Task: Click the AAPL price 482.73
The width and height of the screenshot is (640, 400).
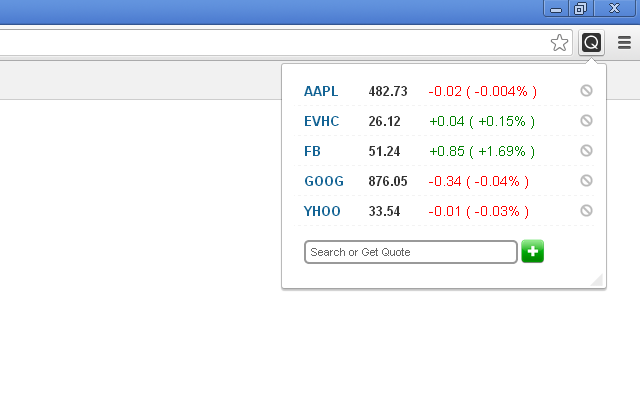Action: [x=388, y=91]
